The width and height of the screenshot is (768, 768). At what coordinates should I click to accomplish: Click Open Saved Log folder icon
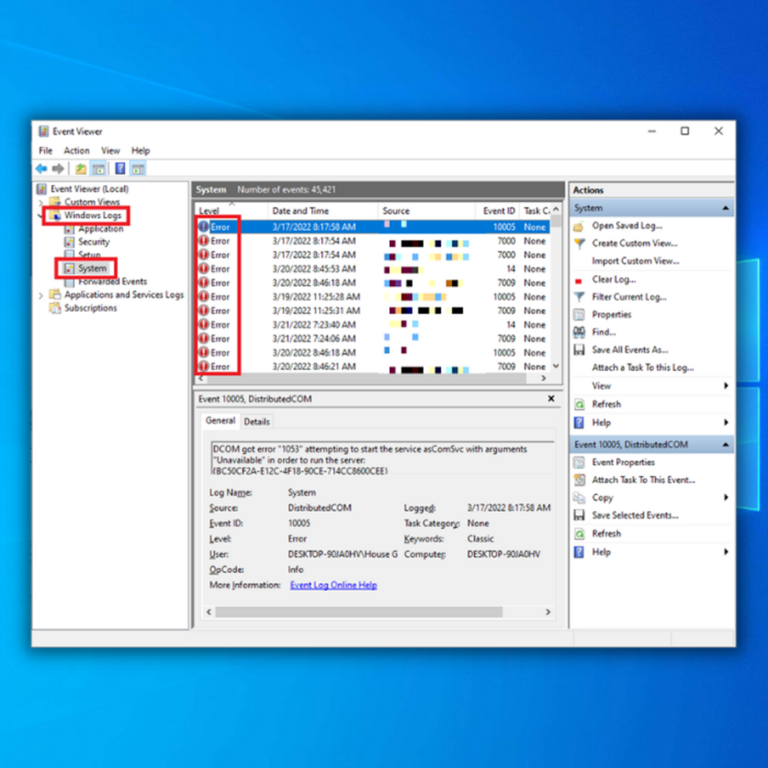point(579,226)
